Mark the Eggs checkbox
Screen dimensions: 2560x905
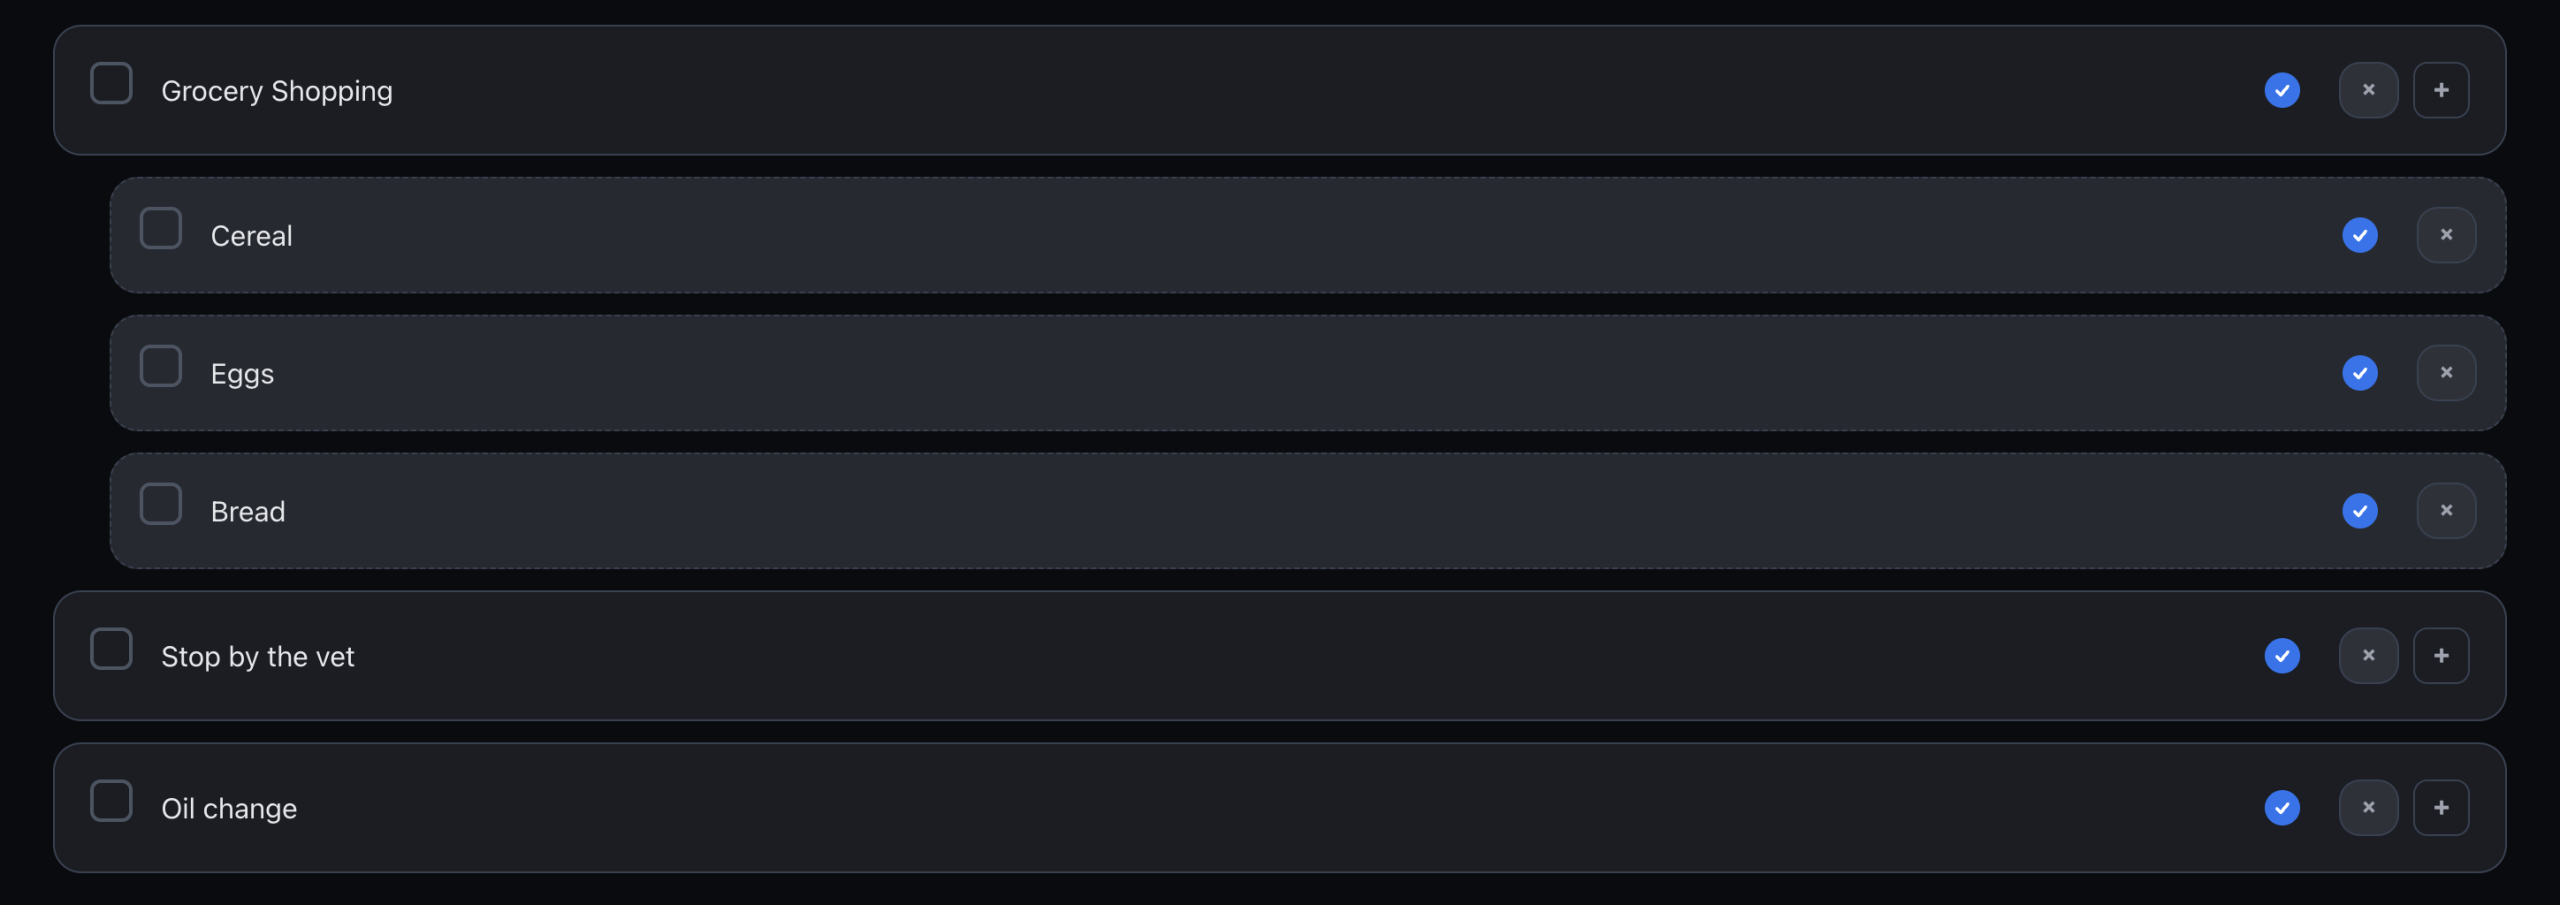(x=161, y=367)
